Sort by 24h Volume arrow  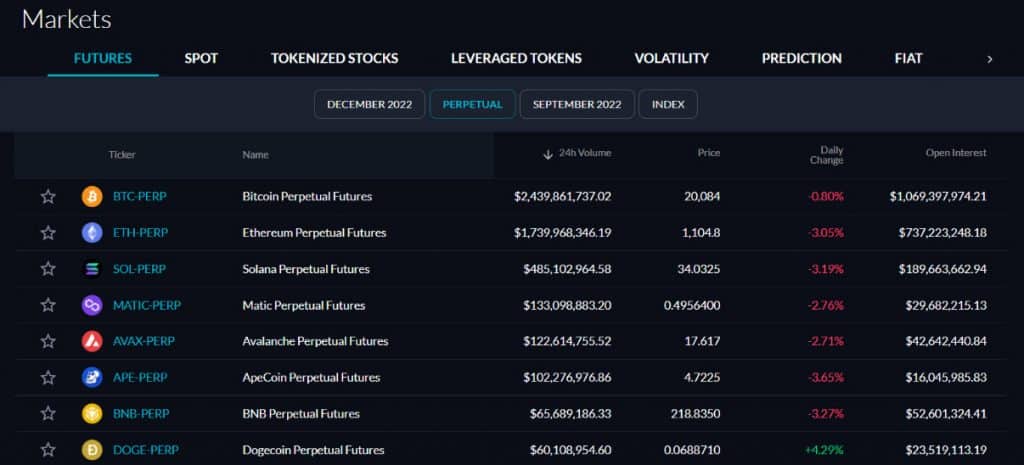(548, 154)
